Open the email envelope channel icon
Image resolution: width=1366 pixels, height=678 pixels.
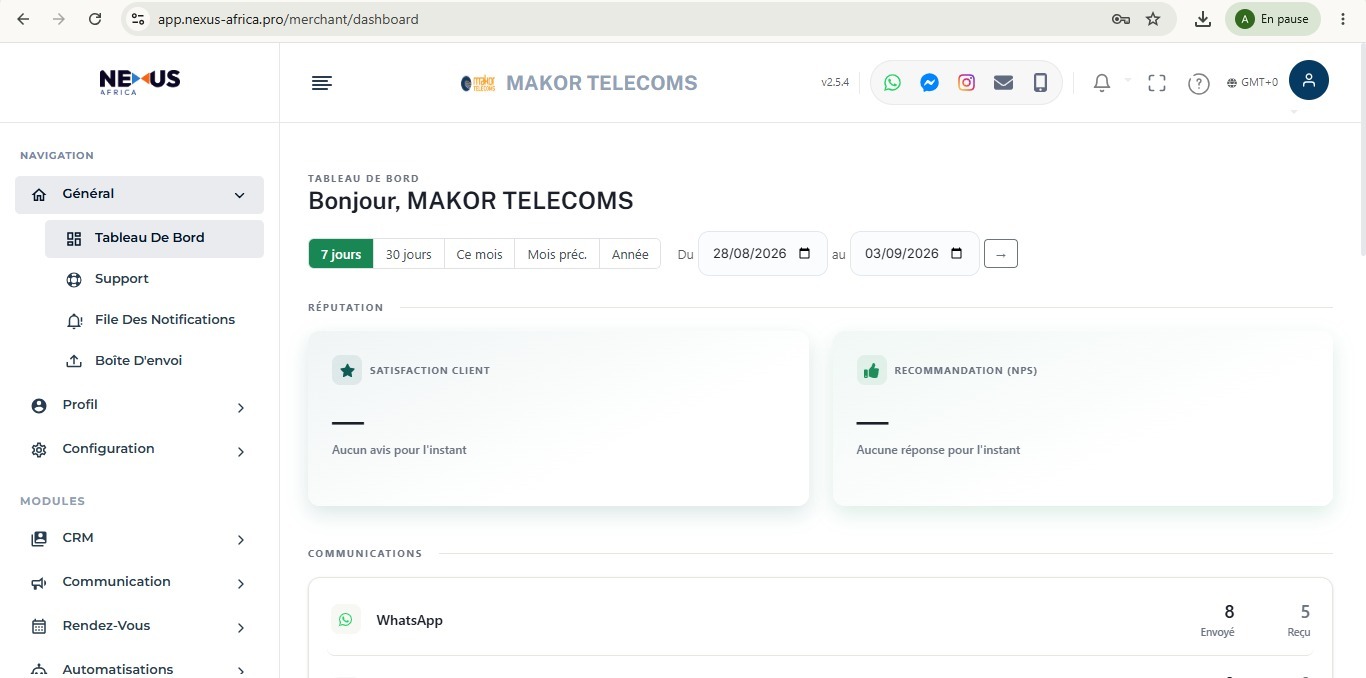point(1003,83)
